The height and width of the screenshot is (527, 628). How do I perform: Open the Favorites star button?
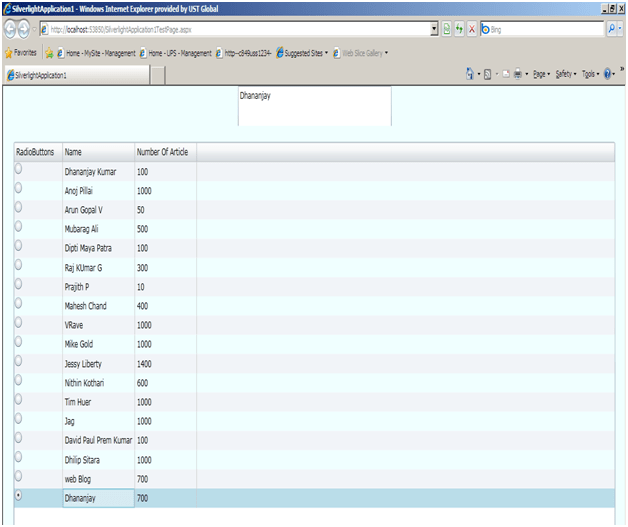coord(20,52)
